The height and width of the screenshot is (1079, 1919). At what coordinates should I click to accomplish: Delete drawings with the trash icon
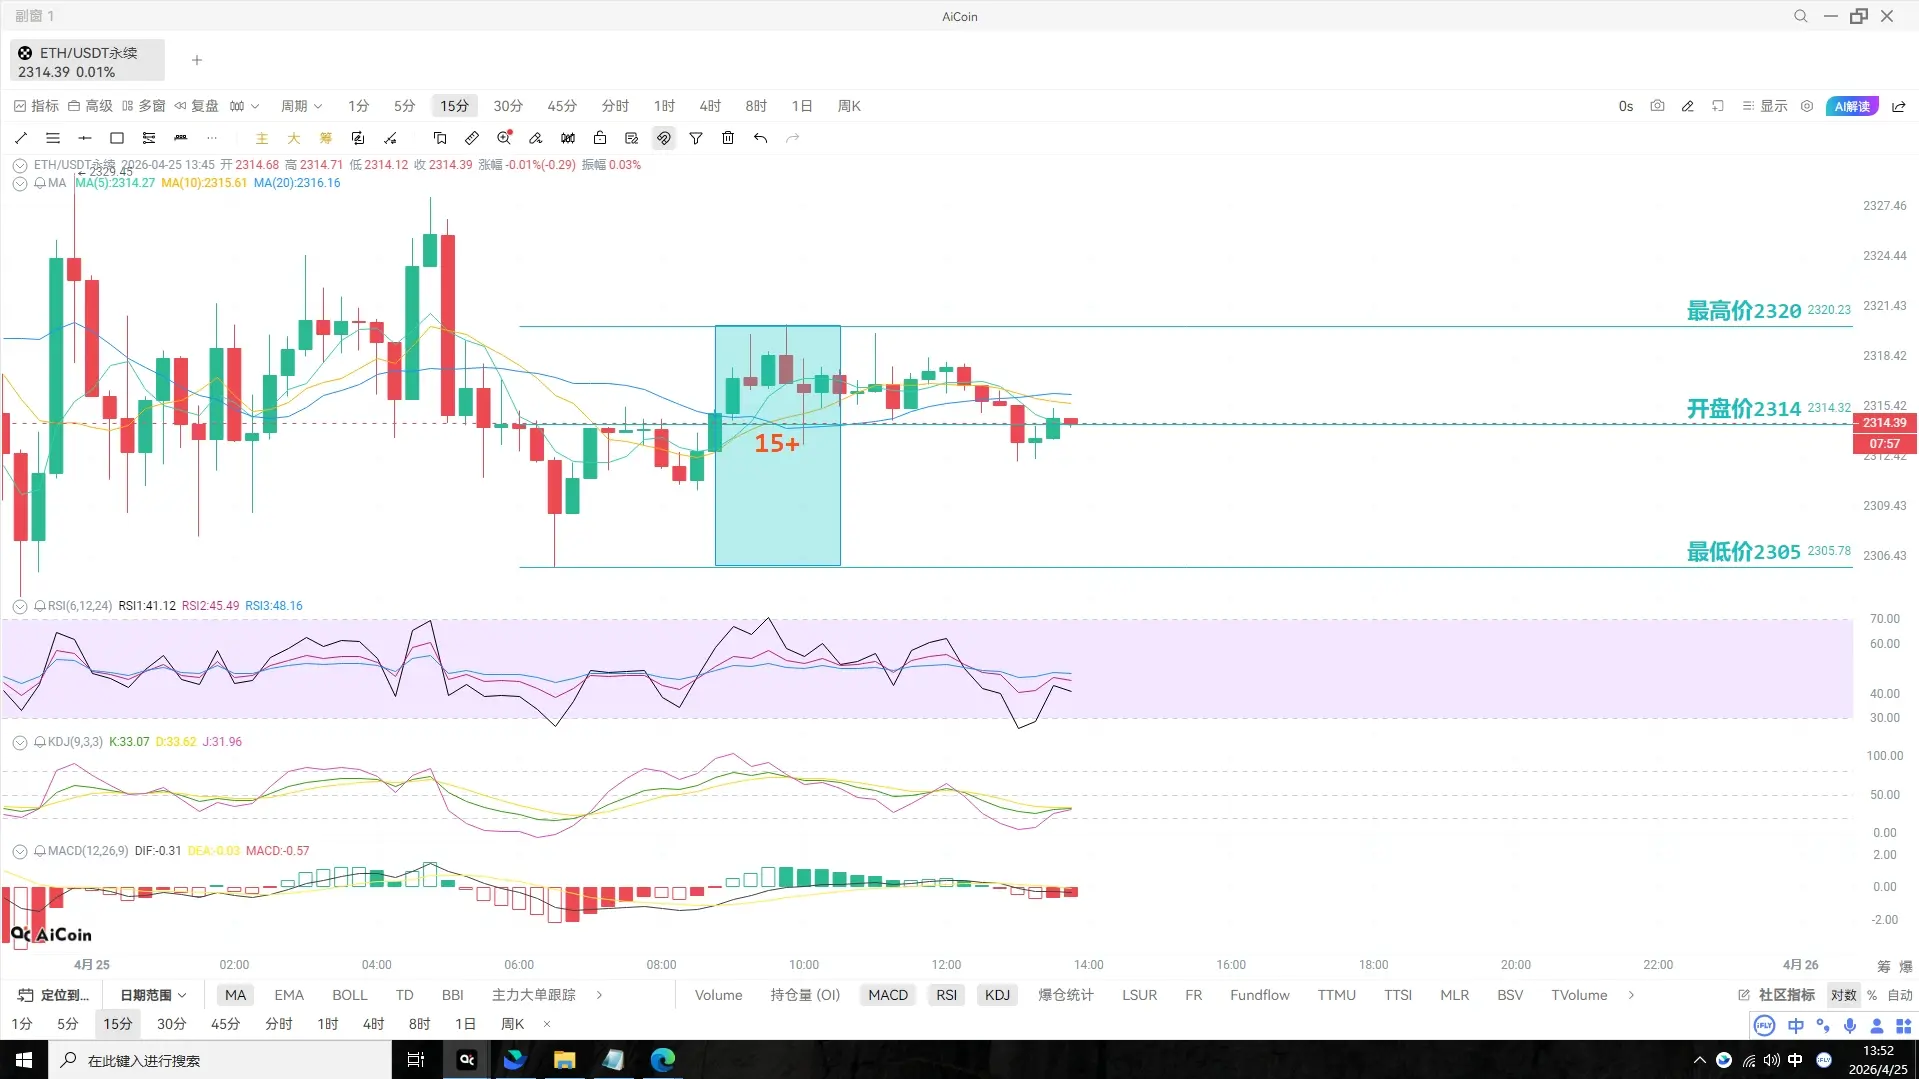click(x=728, y=138)
